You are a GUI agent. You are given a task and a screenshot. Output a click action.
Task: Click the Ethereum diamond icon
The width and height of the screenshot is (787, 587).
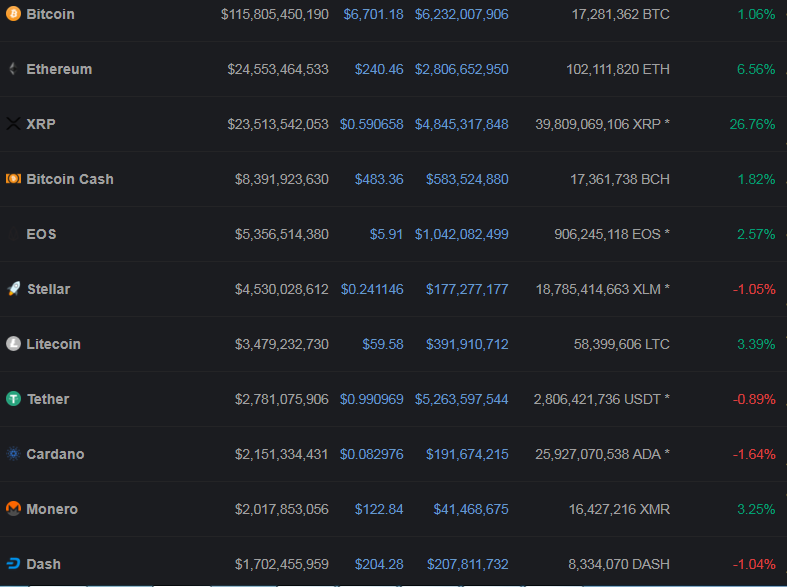(13, 69)
